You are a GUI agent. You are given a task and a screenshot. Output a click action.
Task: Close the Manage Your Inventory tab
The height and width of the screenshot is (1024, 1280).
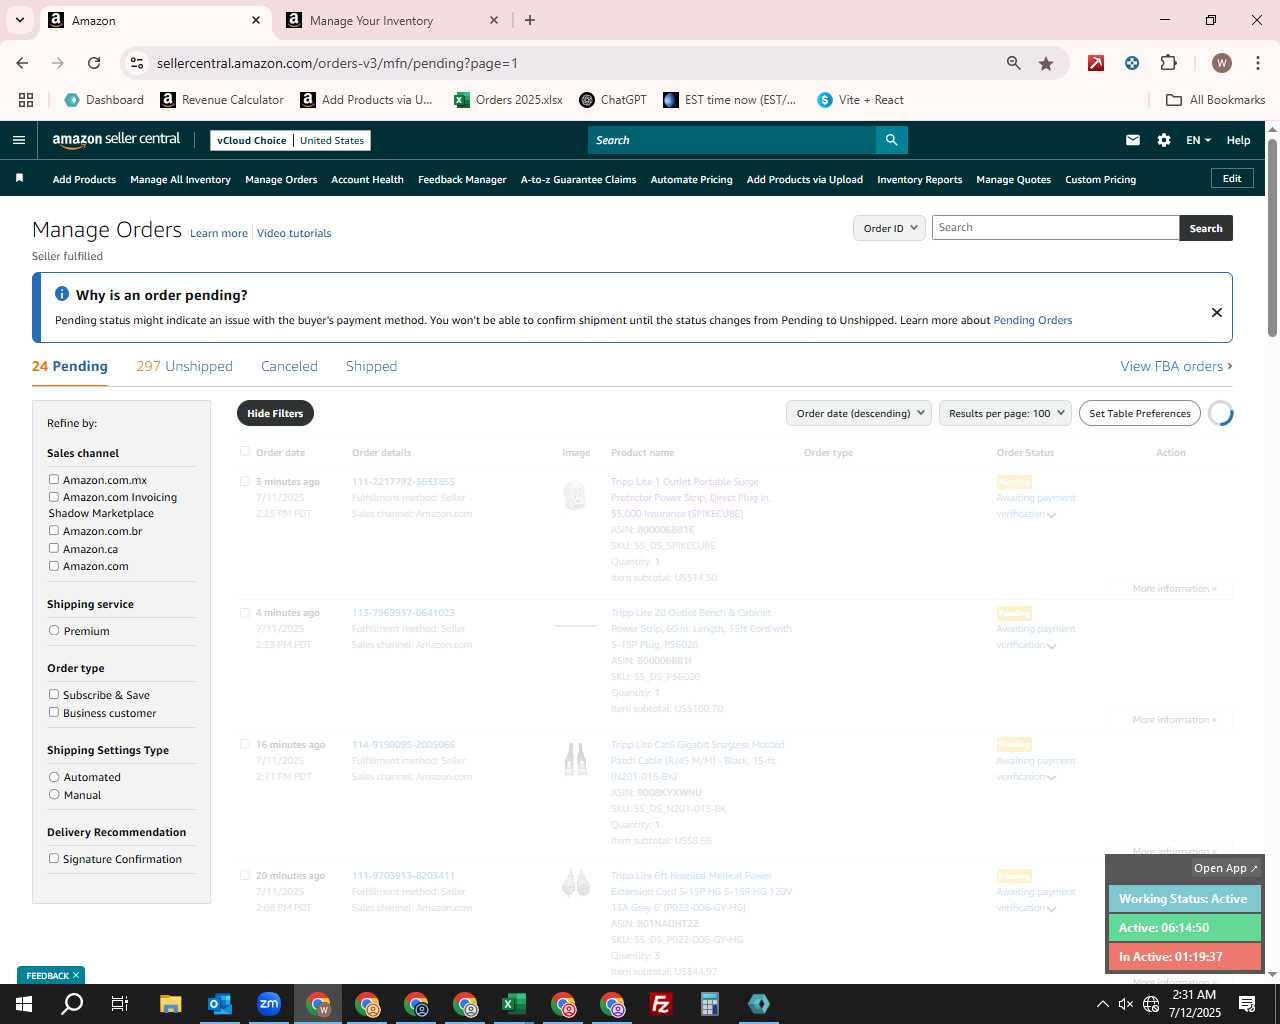click(494, 20)
